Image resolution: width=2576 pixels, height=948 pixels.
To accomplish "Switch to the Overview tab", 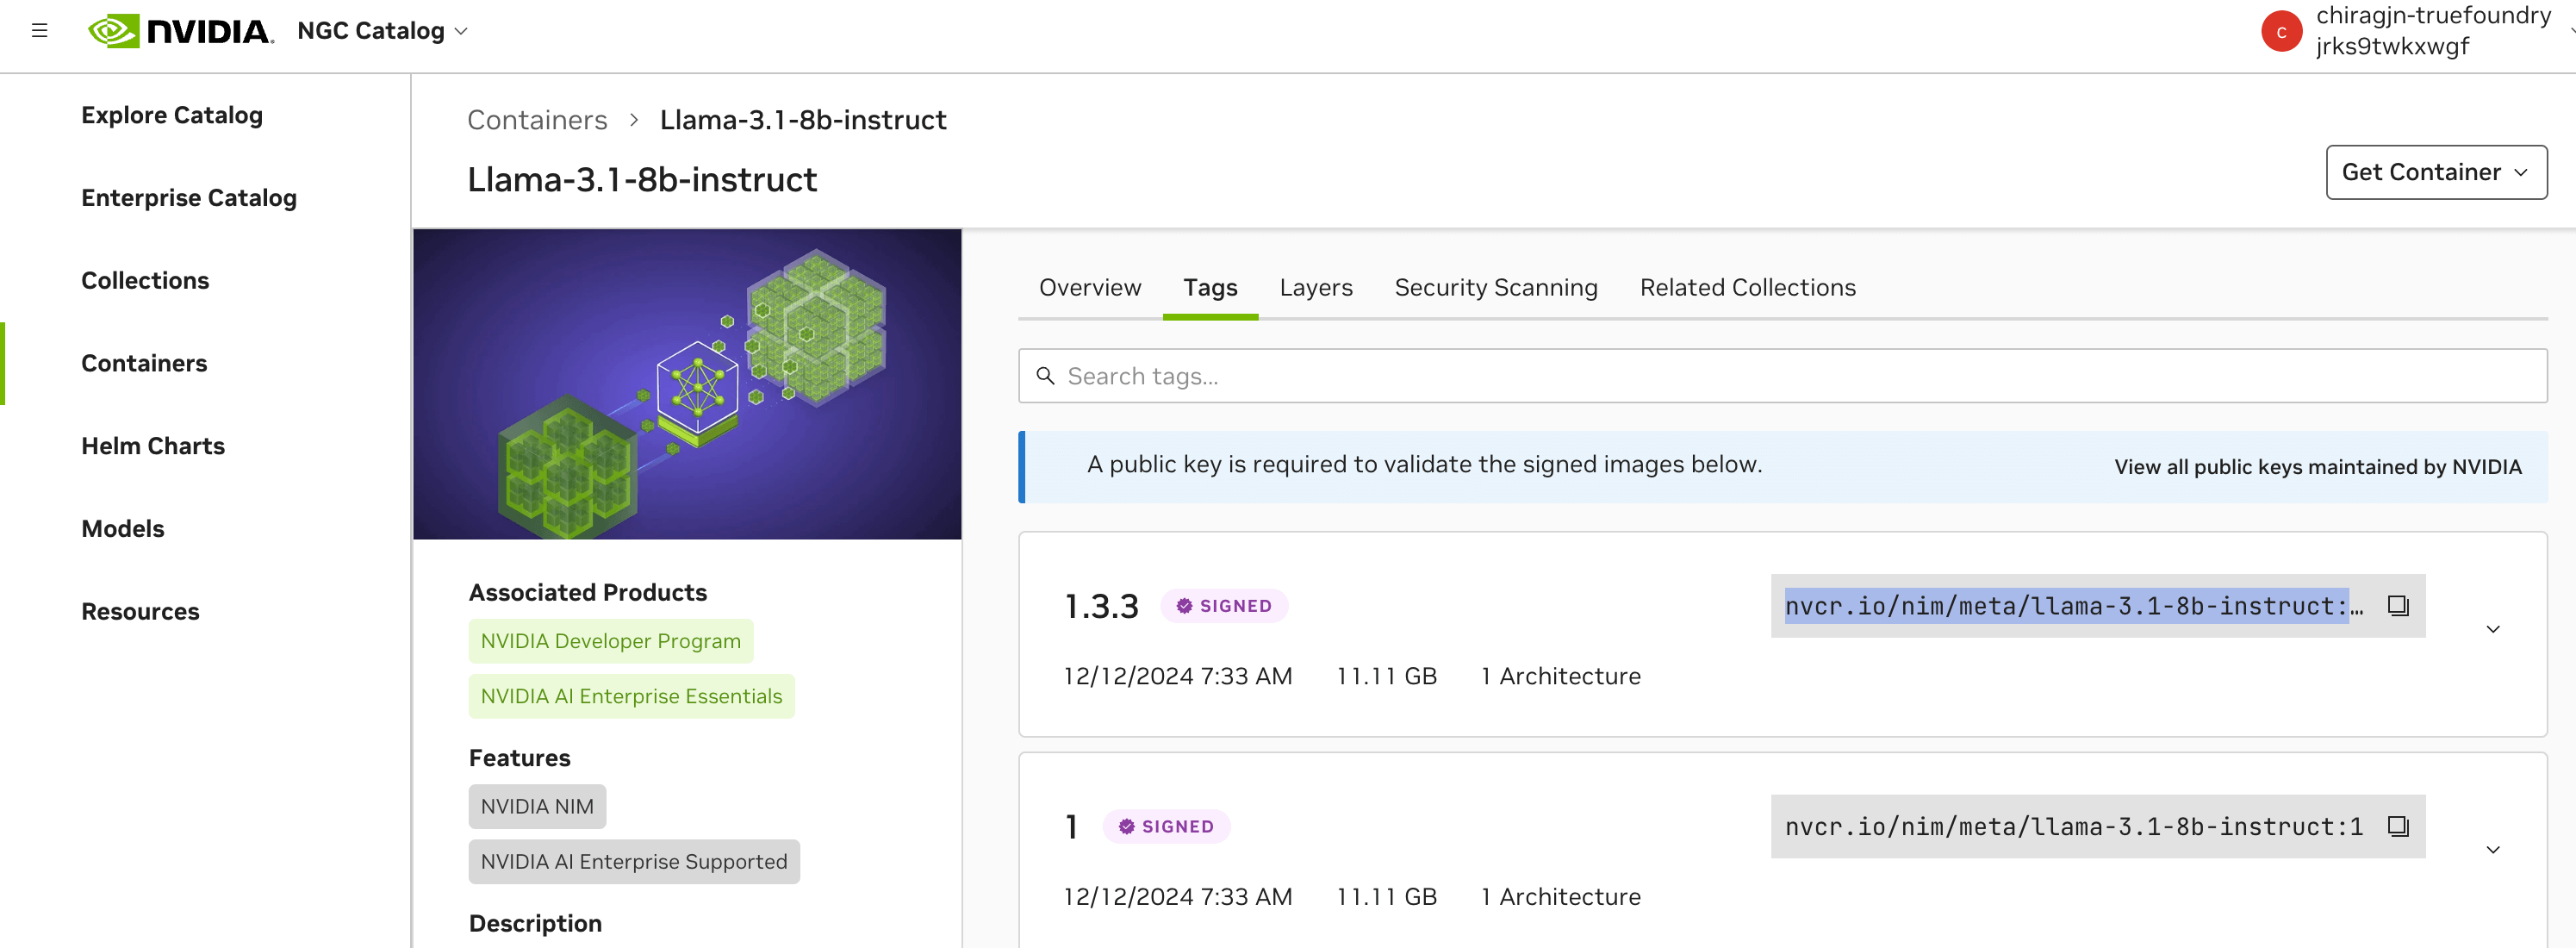I will coord(1089,288).
